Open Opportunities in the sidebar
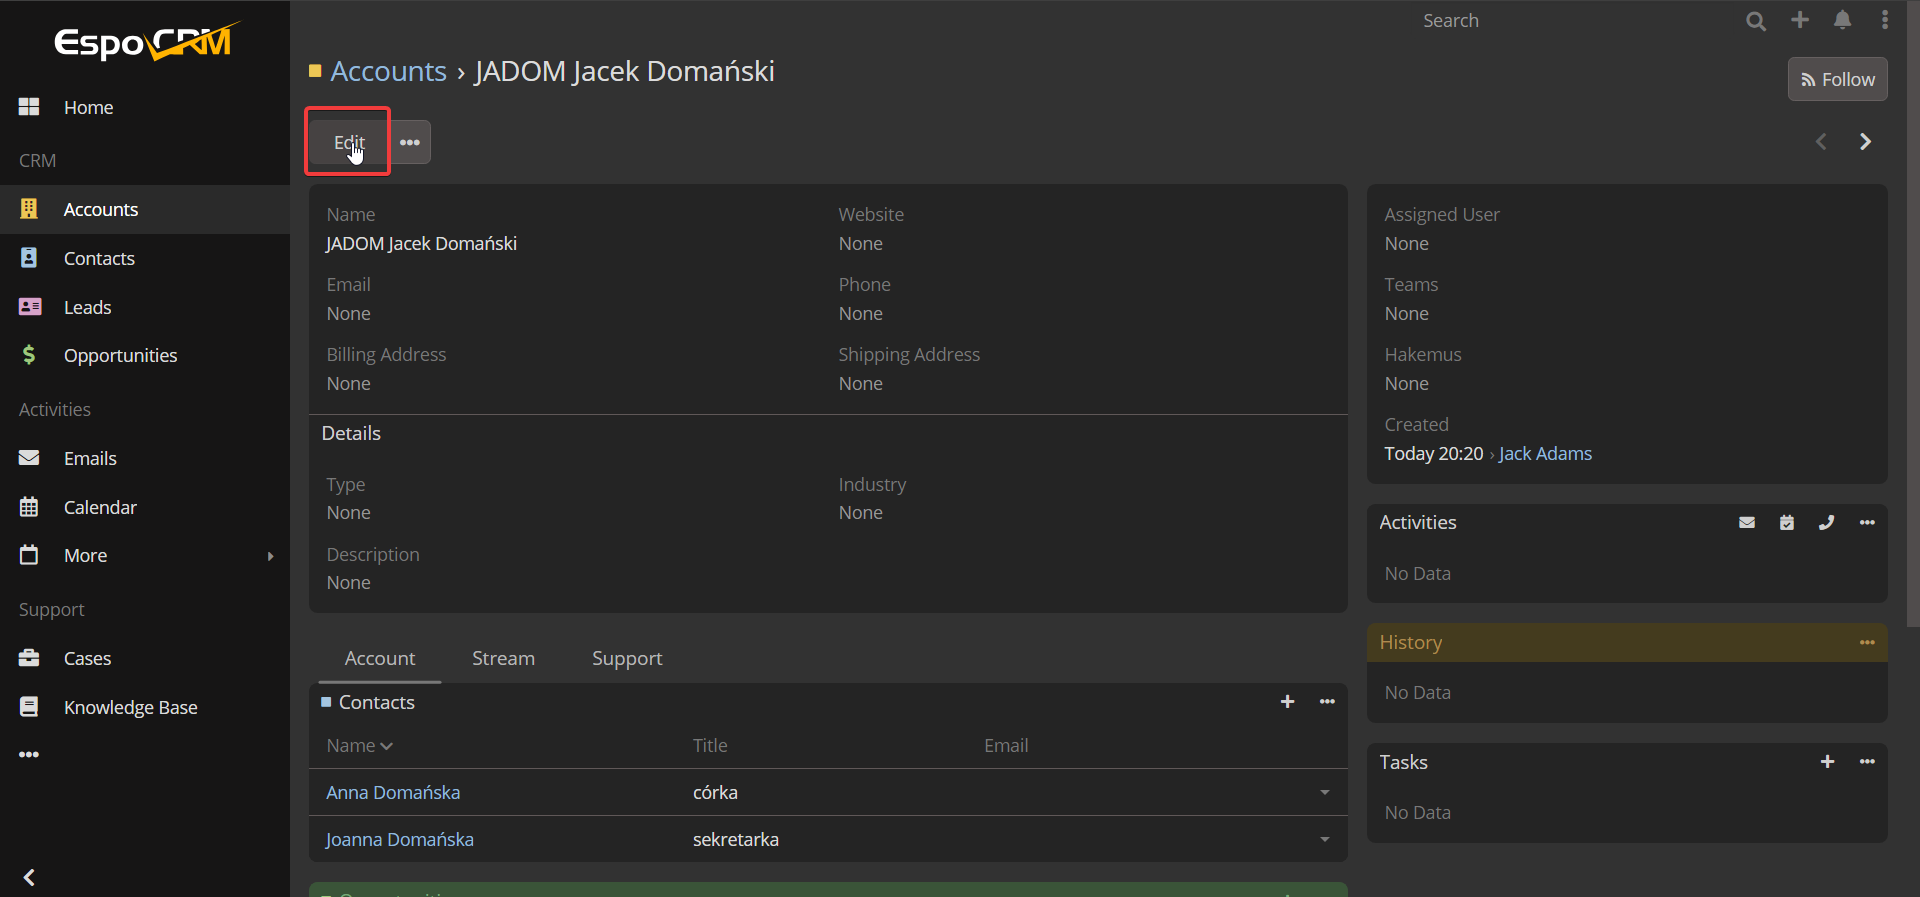Screen dimensions: 1920x897 (x=120, y=356)
